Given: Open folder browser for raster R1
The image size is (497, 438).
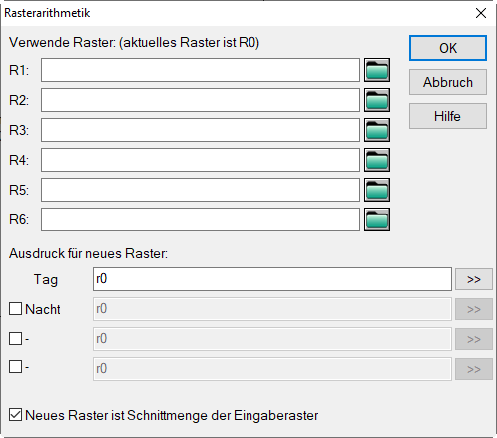Looking at the screenshot, I should [x=377, y=70].
